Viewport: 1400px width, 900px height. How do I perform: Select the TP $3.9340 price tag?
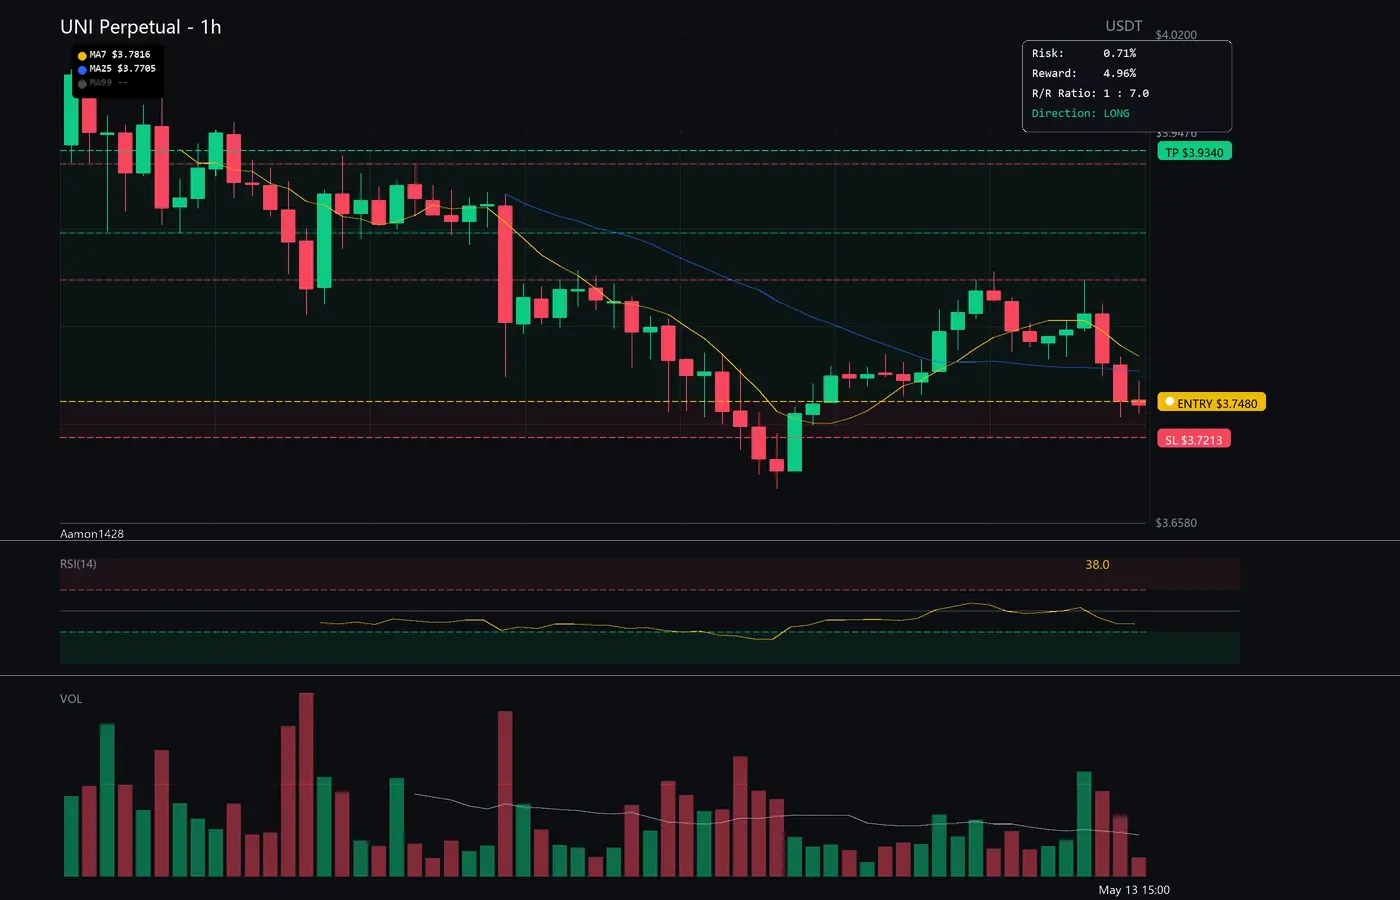point(1194,152)
